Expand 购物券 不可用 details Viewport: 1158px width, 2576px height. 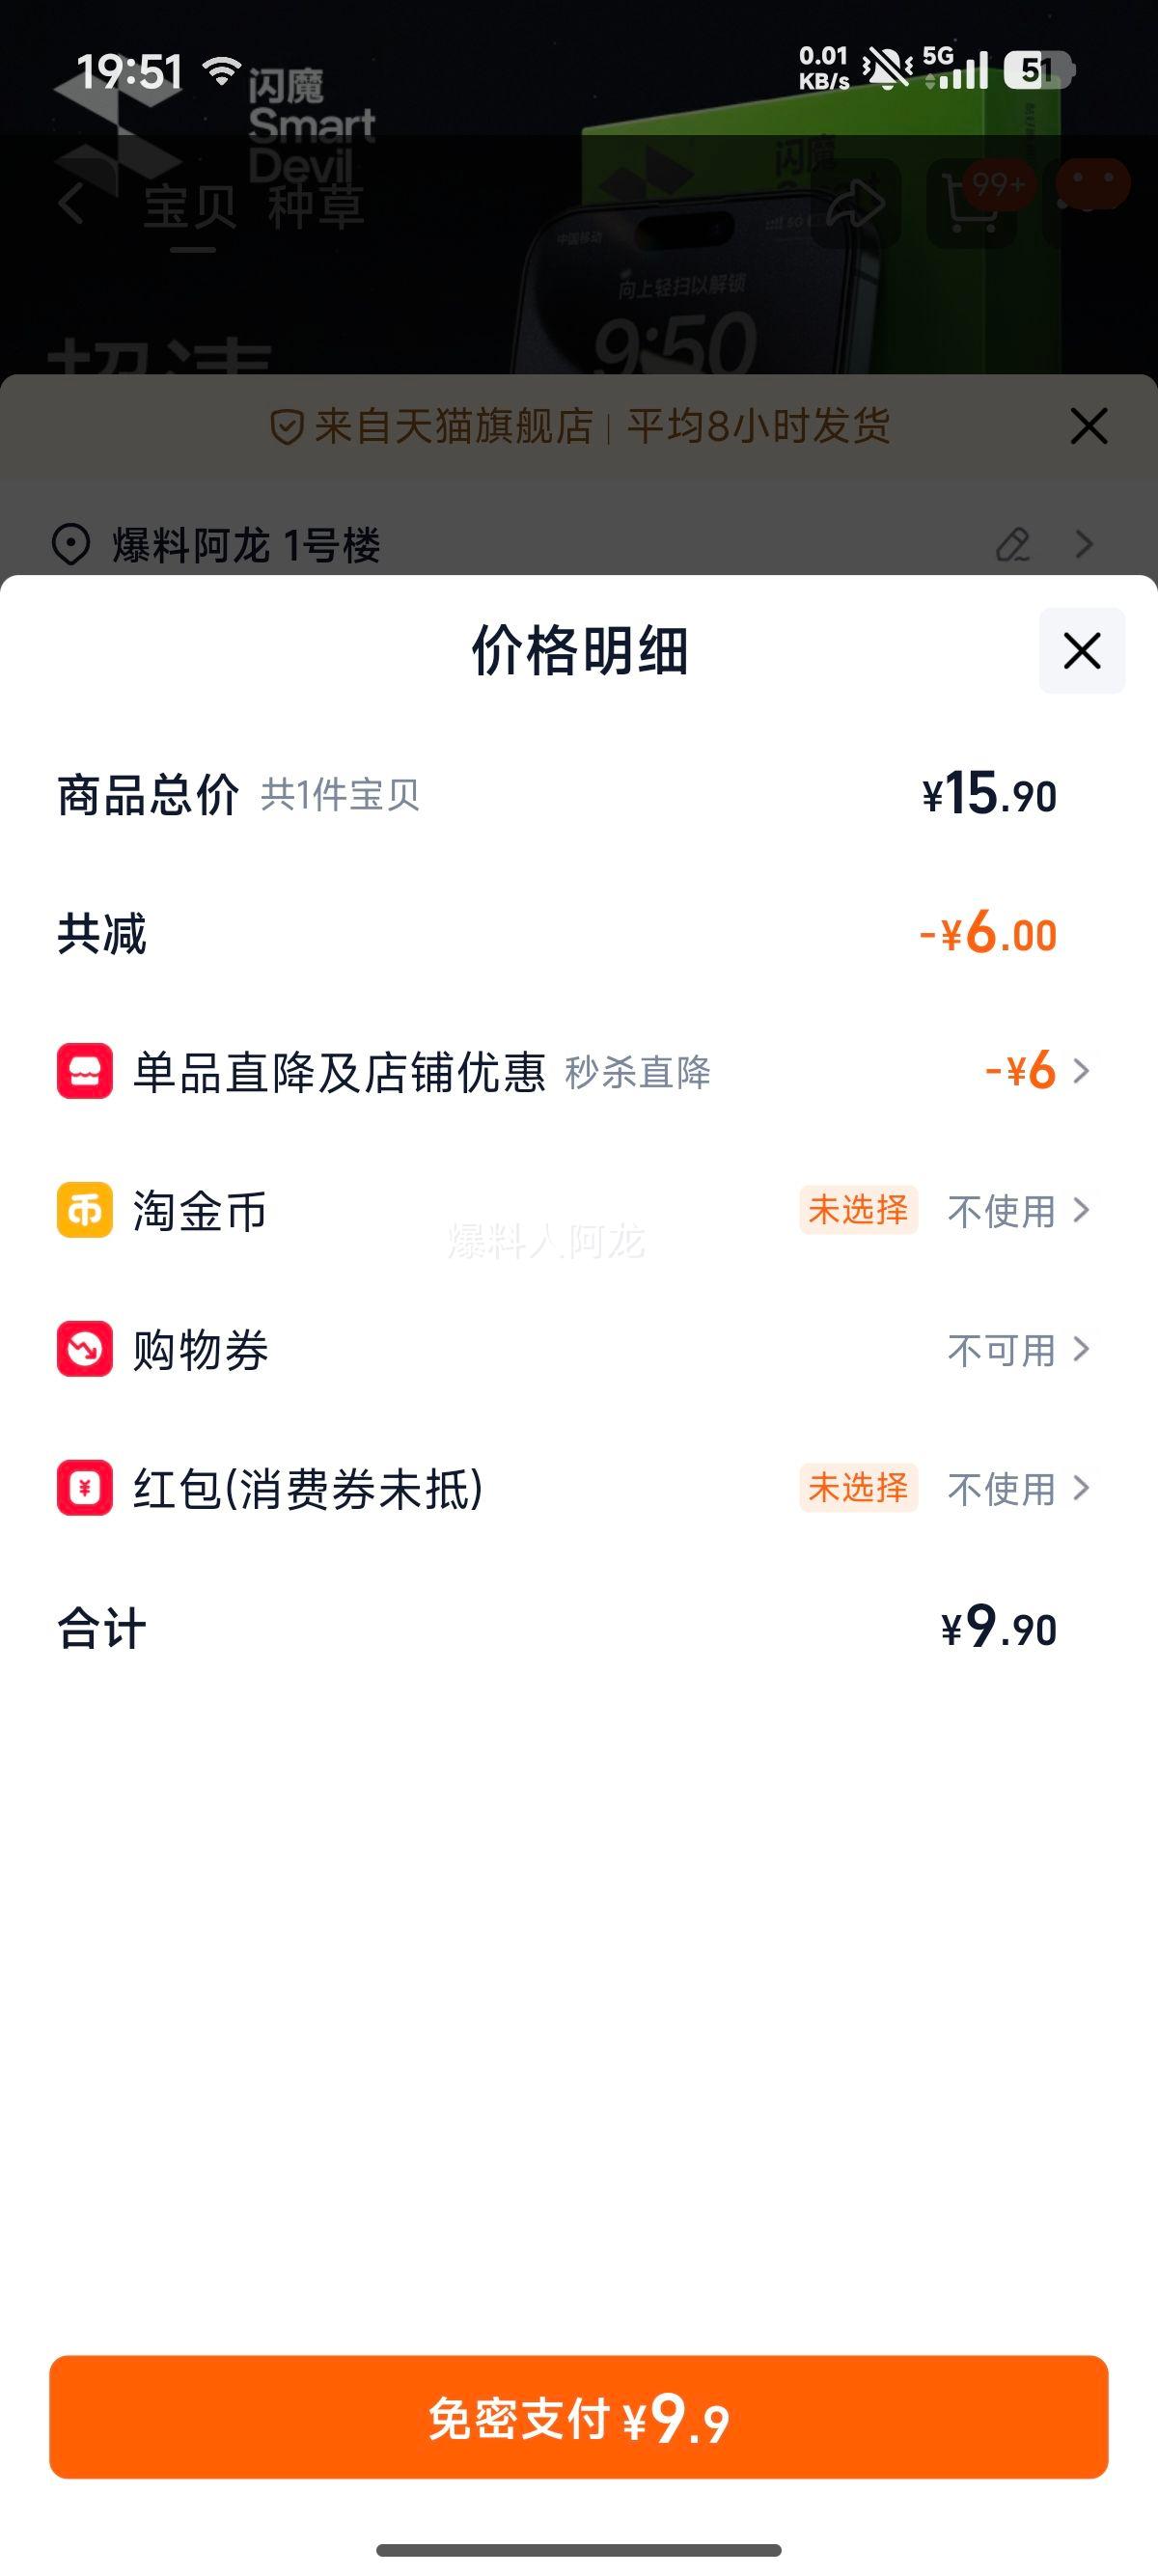coord(1017,1350)
